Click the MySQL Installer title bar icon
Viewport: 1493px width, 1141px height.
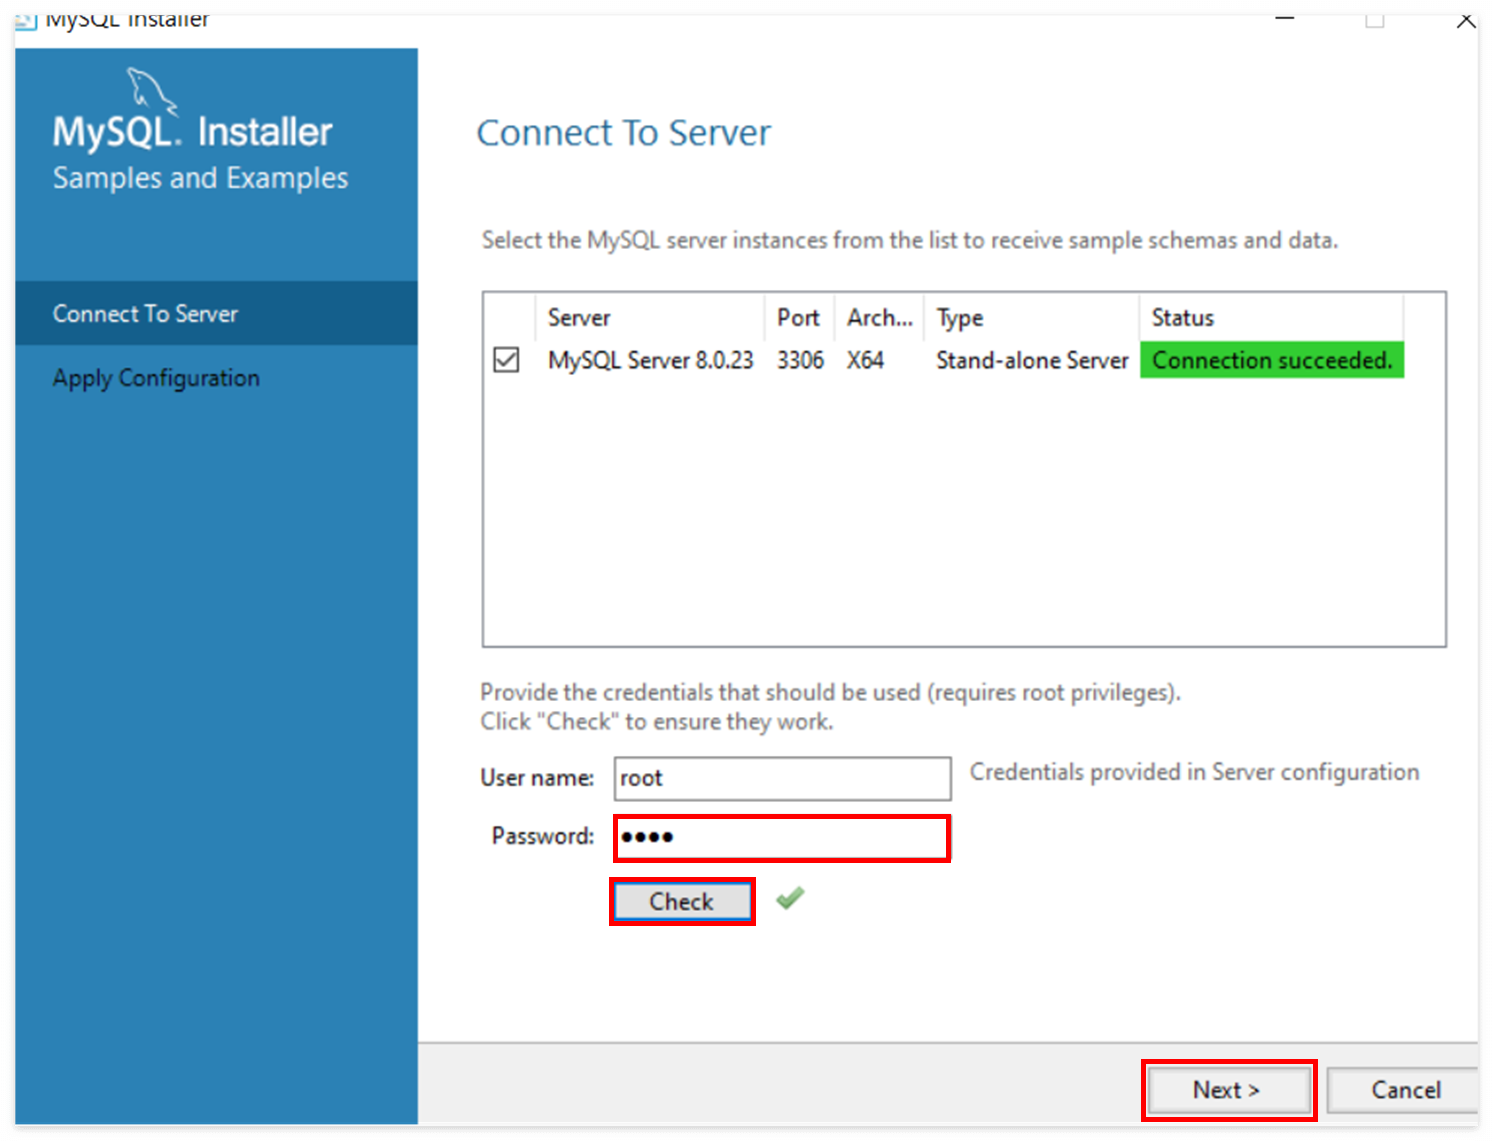coord(26,20)
